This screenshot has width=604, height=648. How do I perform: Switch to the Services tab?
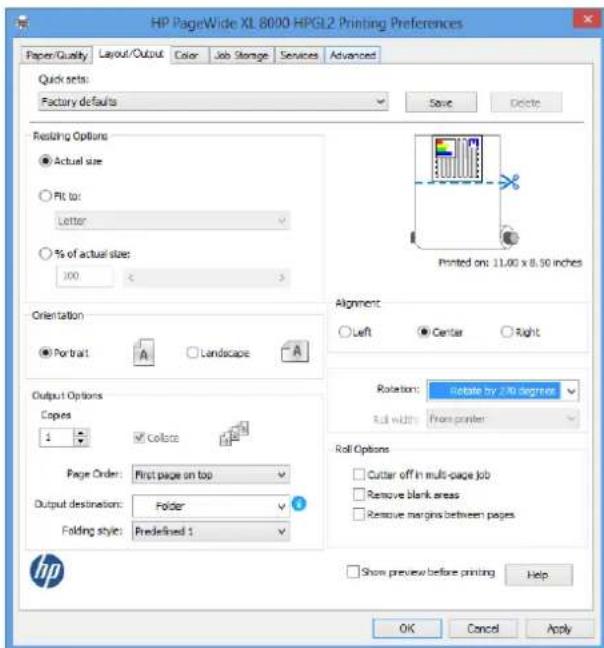299,55
